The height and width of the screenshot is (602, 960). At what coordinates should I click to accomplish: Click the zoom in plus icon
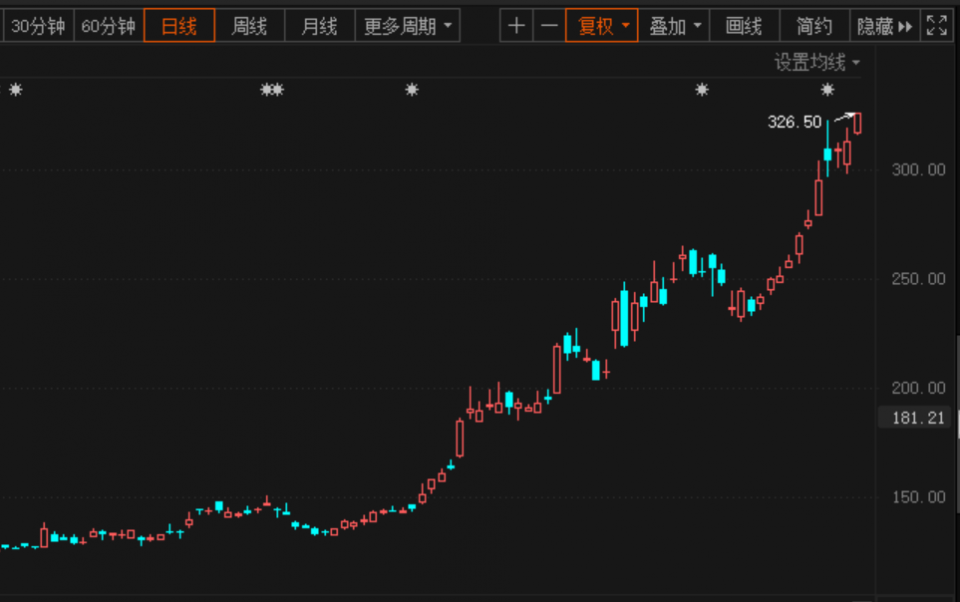516,26
